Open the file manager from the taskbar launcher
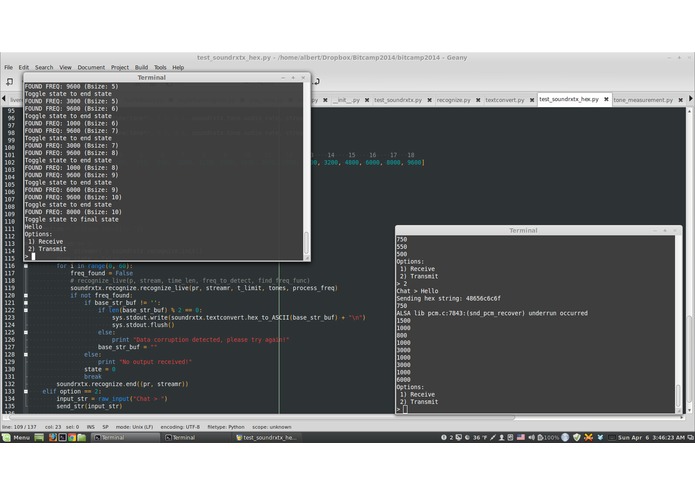 (82, 437)
